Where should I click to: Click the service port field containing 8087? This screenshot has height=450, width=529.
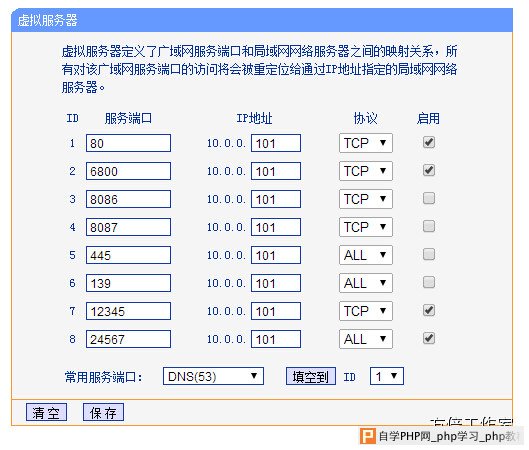(128, 227)
